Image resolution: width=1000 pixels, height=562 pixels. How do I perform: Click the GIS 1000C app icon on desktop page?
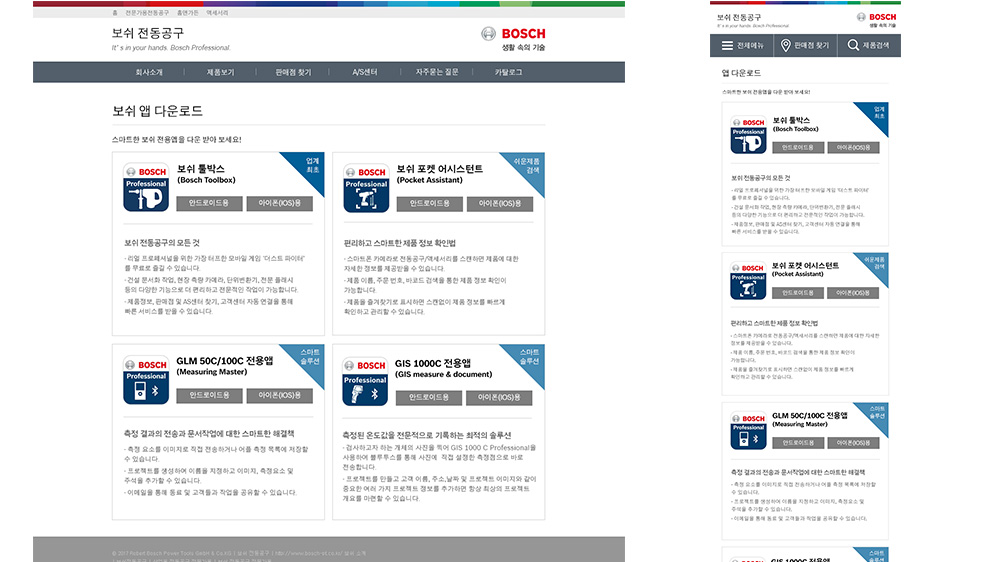coord(365,381)
